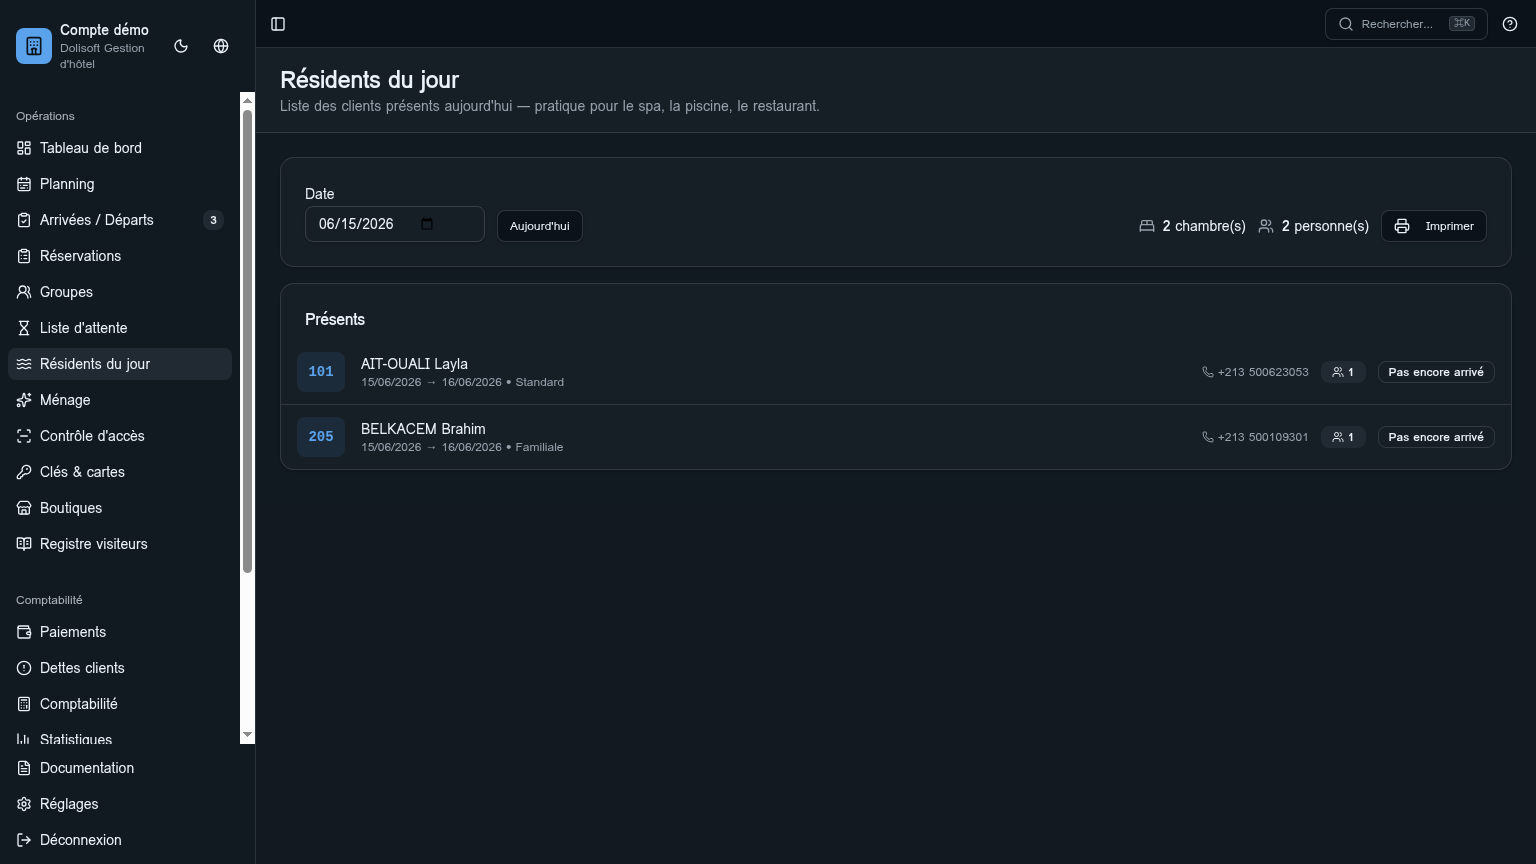Screen dimensions: 1536x864
Task: Open Arrivées / Départs
Action: tap(120, 220)
